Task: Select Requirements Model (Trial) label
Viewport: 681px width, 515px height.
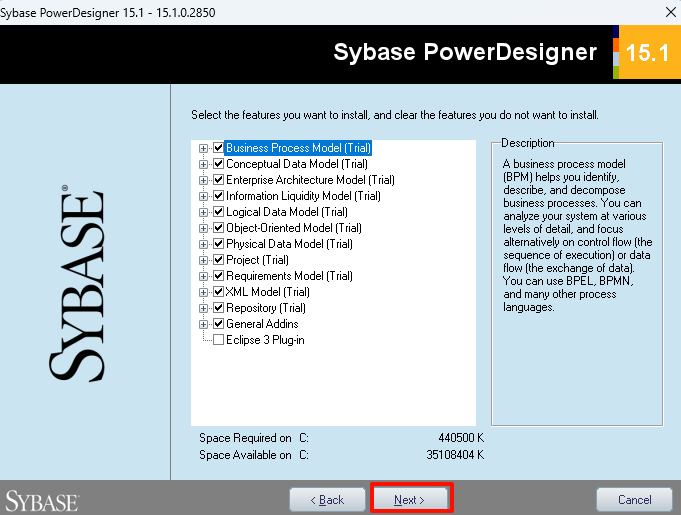Action: click(x=290, y=276)
